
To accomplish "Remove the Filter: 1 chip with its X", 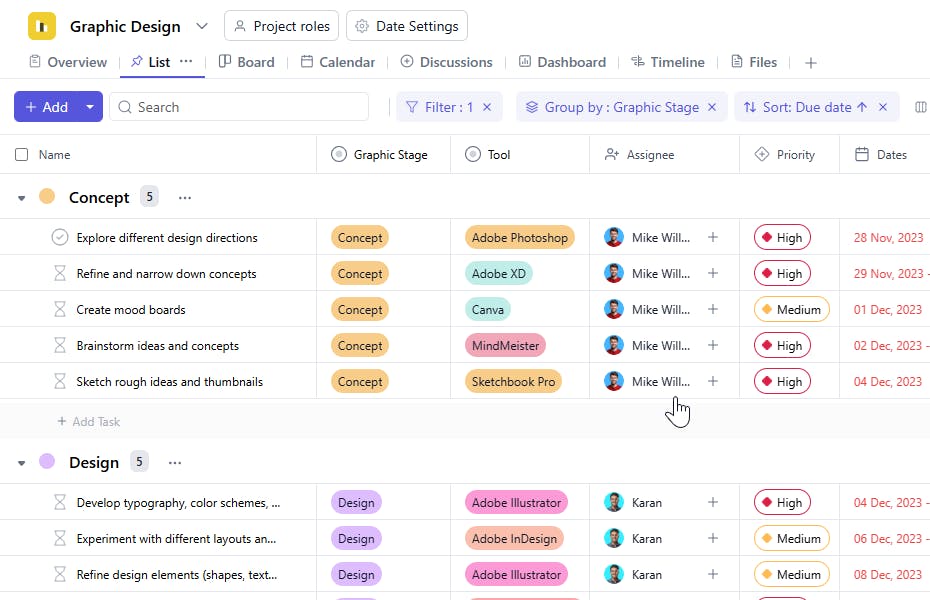I will (x=487, y=107).
